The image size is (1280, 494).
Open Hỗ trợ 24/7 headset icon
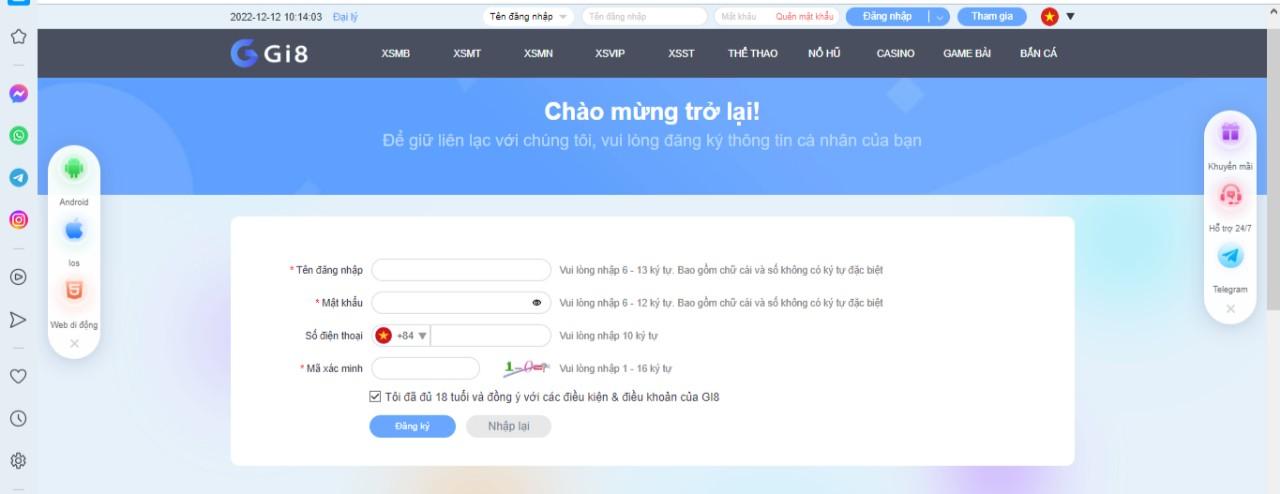pyautogui.click(x=1230, y=195)
